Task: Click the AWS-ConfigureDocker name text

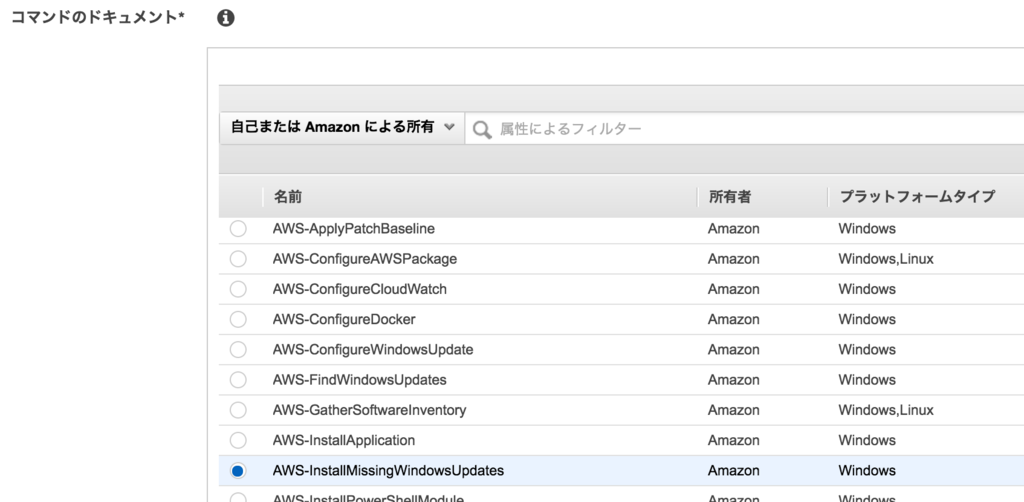Action: pos(344,319)
